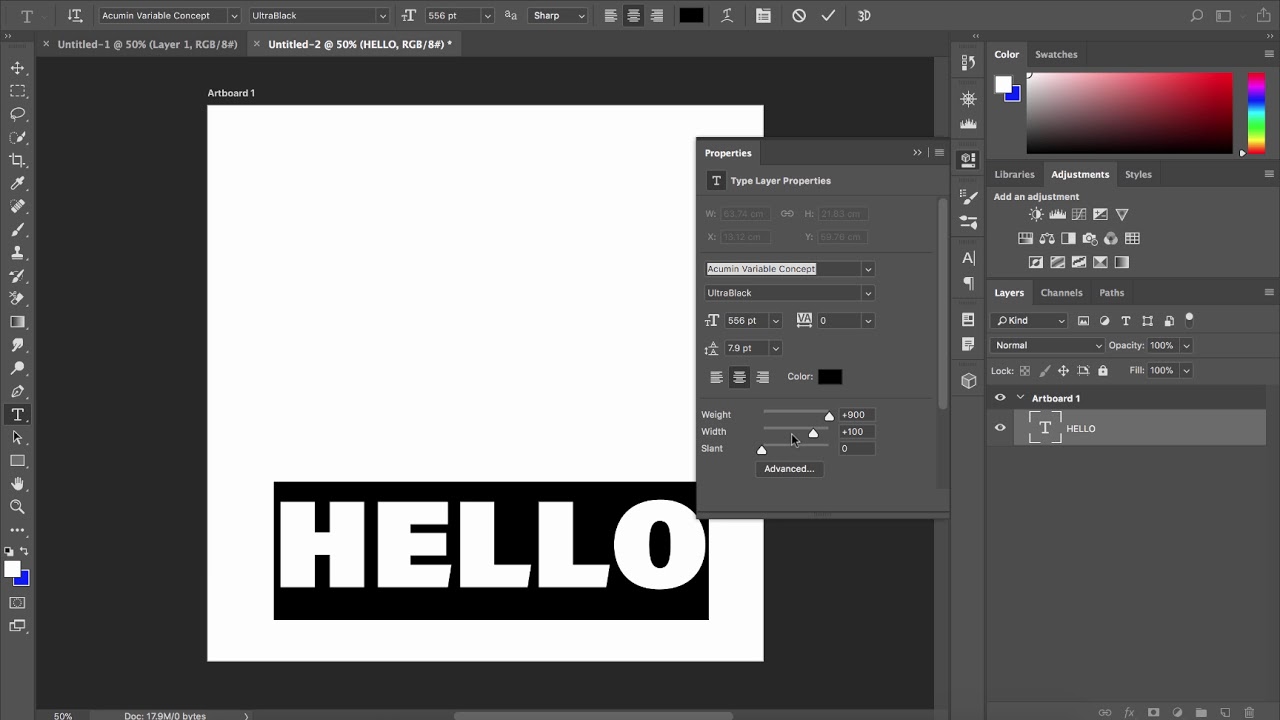Add a Curves adjustment
This screenshot has height=720, width=1280.
pyautogui.click(x=1079, y=214)
